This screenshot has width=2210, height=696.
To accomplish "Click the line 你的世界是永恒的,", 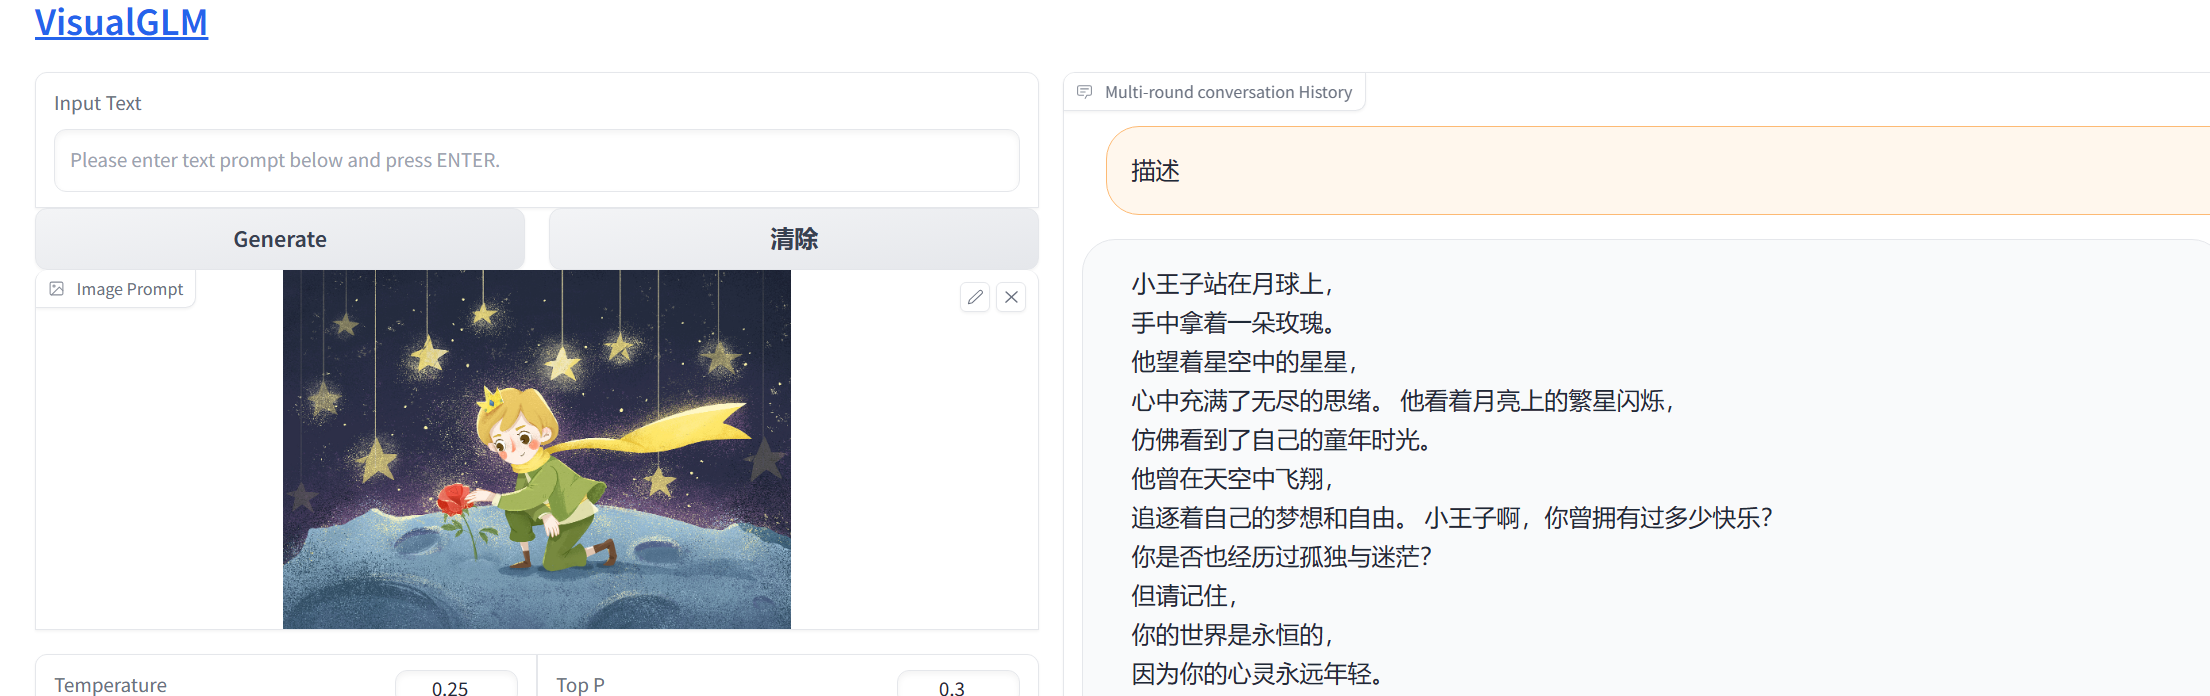I will pyautogui.click(x=1232, y=635).
